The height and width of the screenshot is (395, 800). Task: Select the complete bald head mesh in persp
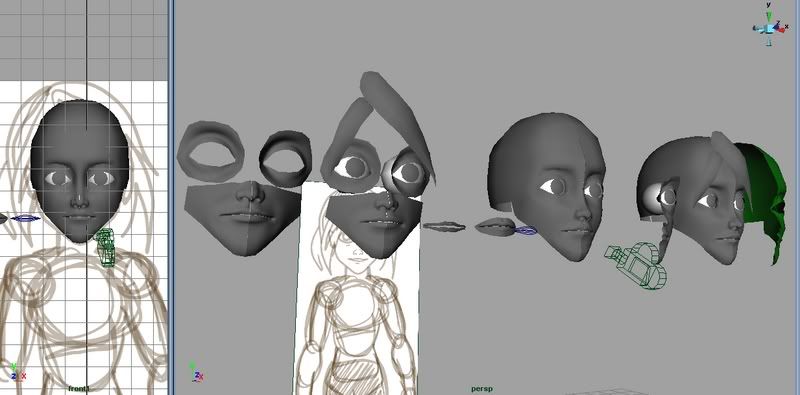coord(547,184)
